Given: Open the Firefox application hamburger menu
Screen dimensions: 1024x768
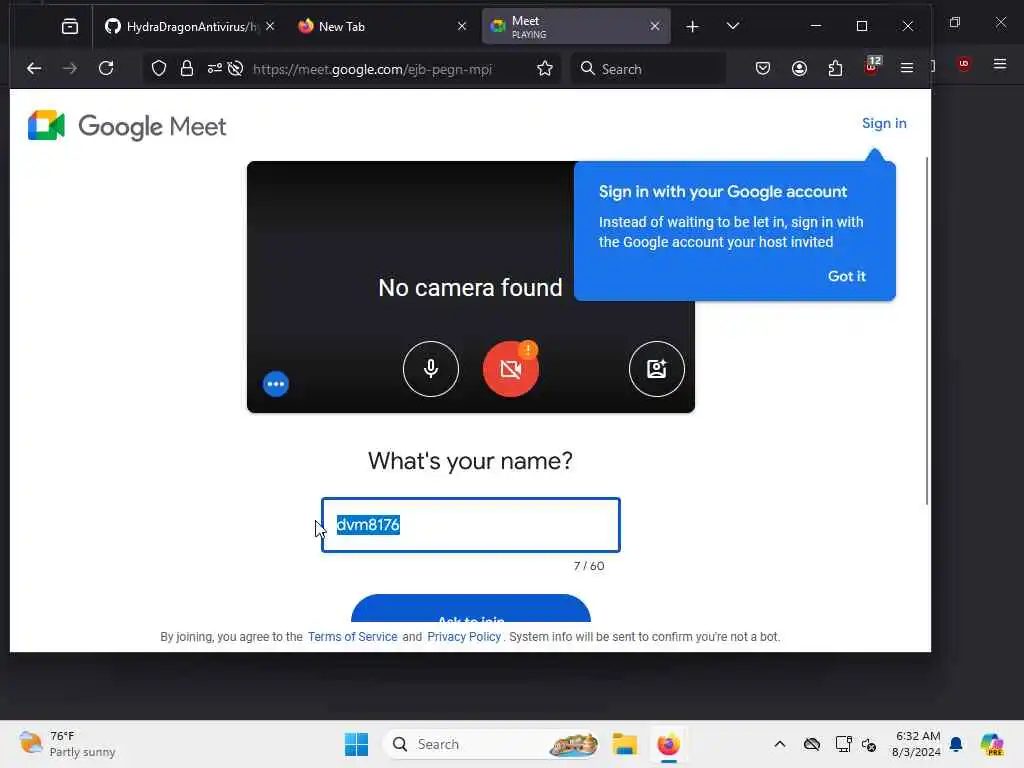Looking at the screenshot, I should (907, 68).
